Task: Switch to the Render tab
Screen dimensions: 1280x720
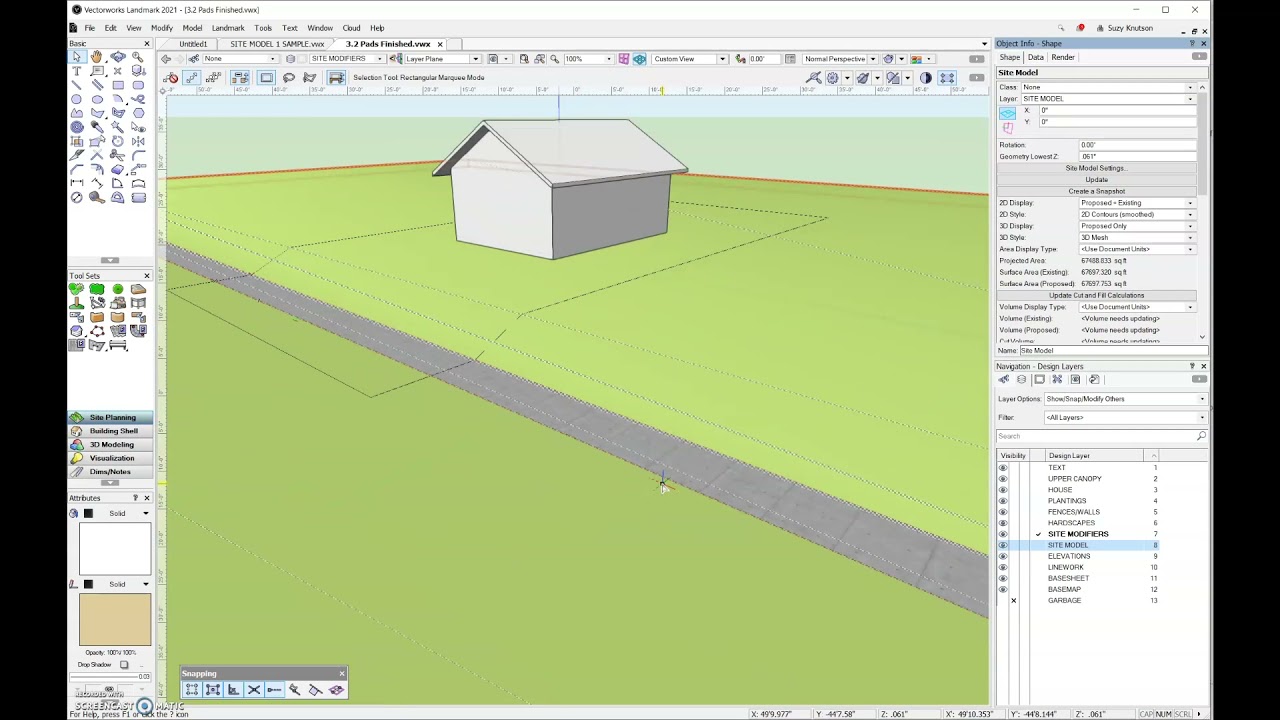Action: (x=1063, y=57)
